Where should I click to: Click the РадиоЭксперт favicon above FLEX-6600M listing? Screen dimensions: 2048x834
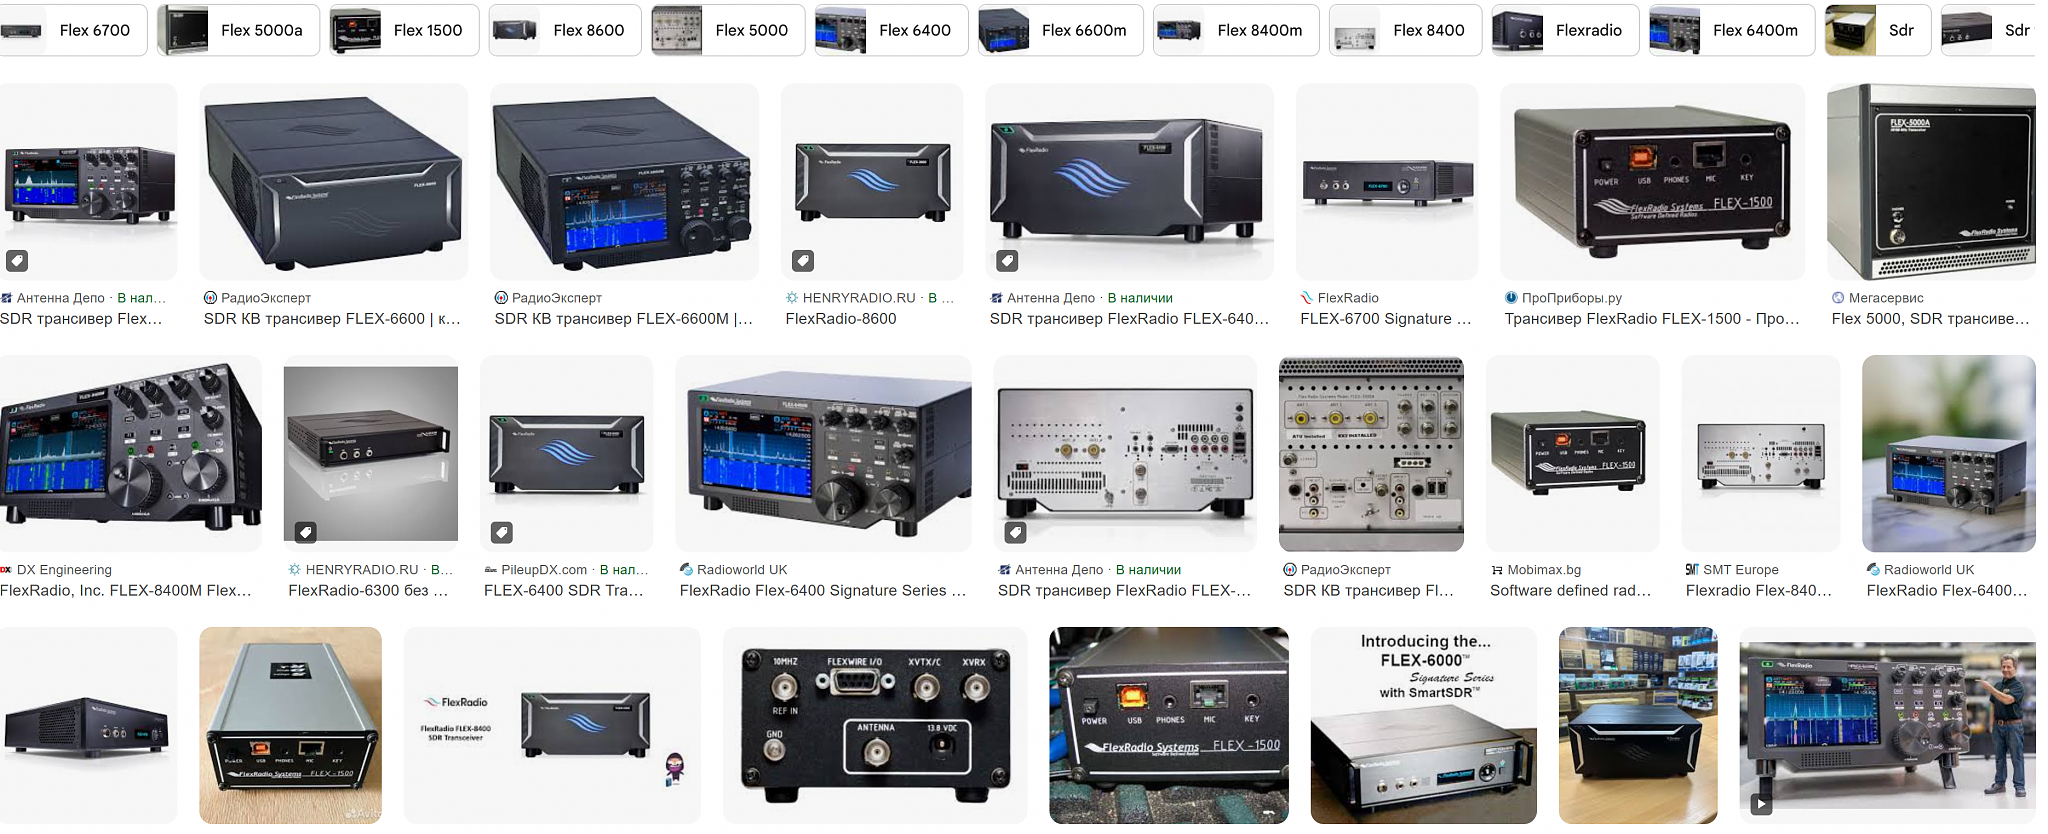tap(501, 298)
